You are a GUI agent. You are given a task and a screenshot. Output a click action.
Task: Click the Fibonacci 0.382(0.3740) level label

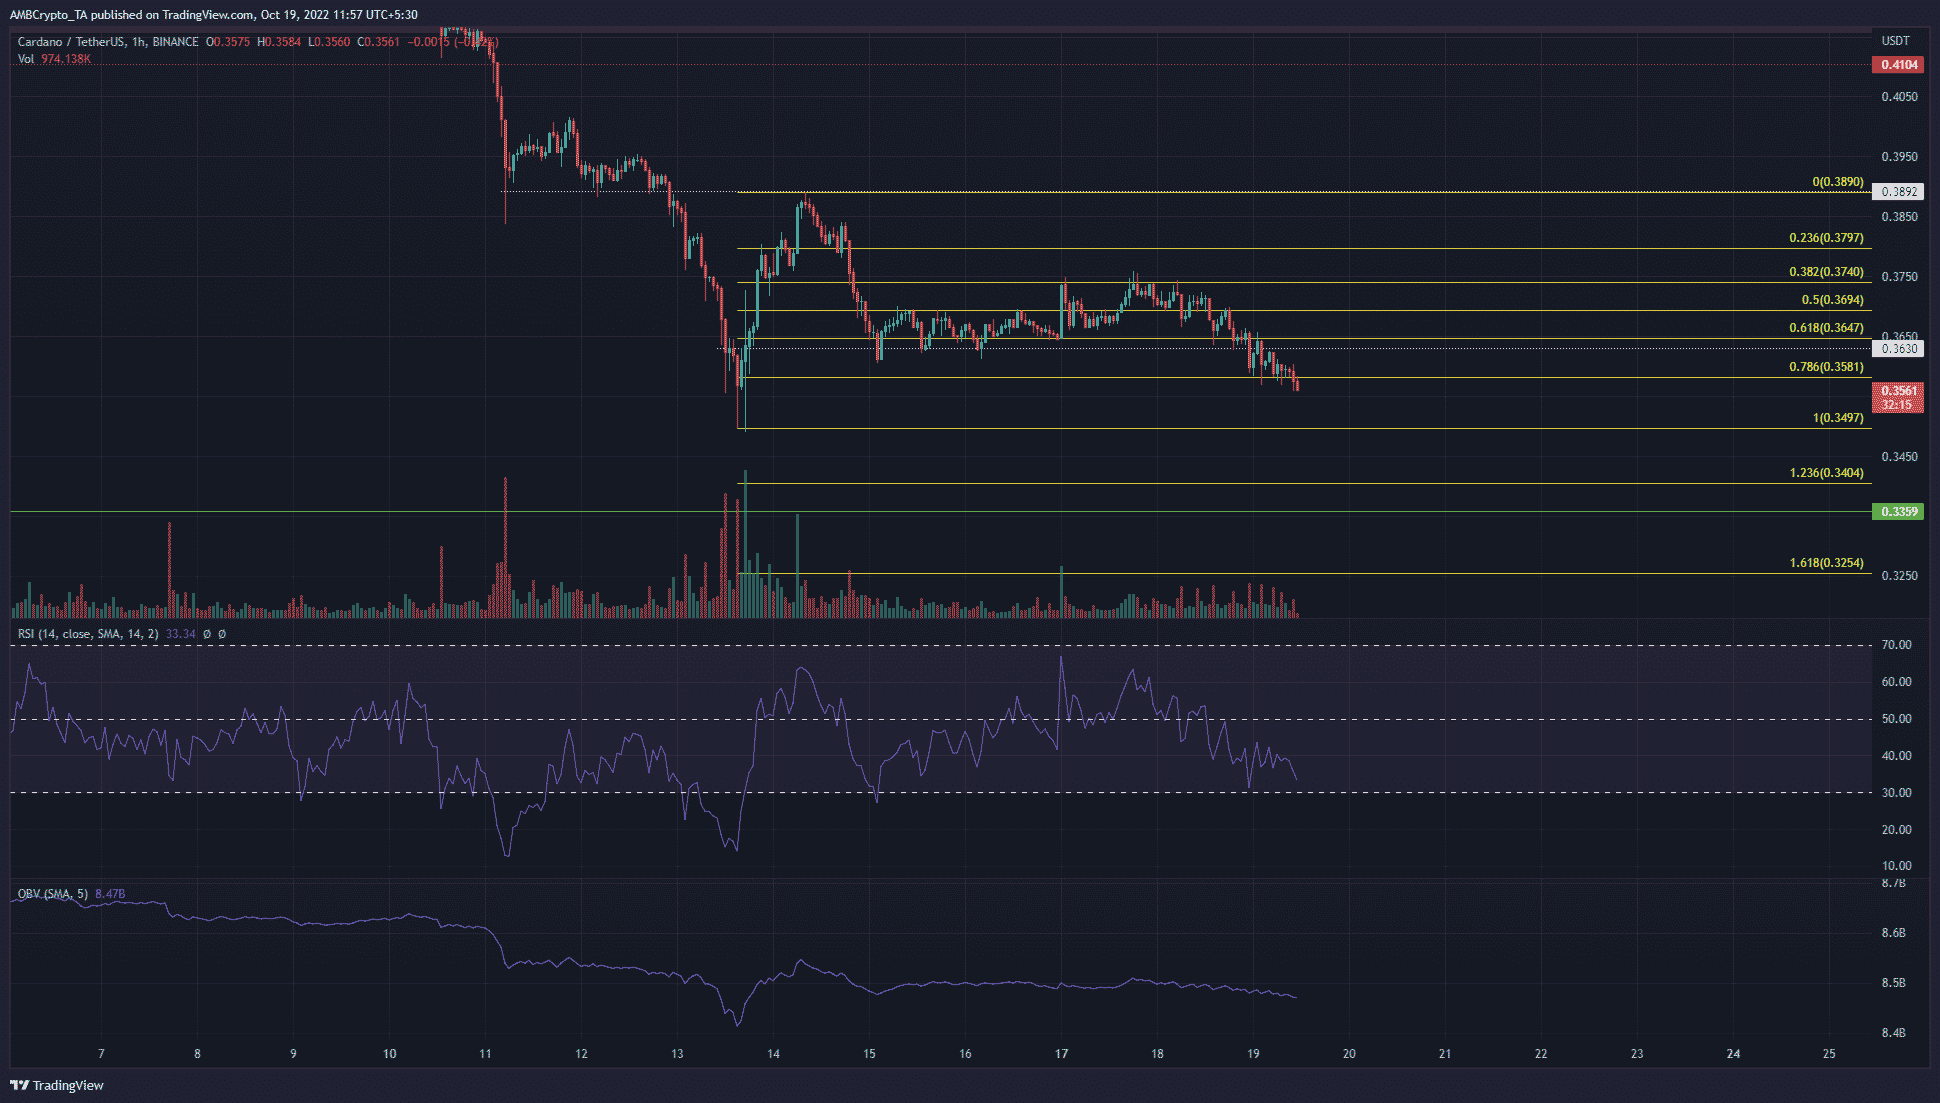pyautogui.click(x=1827, y=272)
